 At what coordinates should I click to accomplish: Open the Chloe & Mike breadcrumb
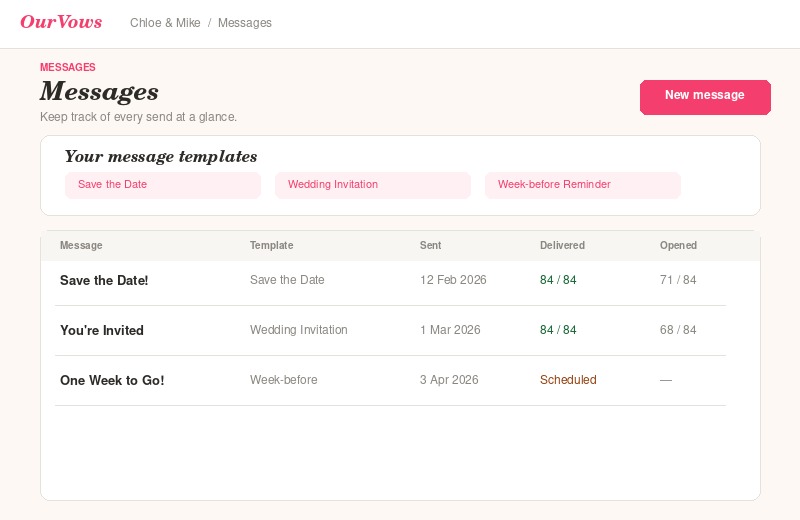click(165, 23)
